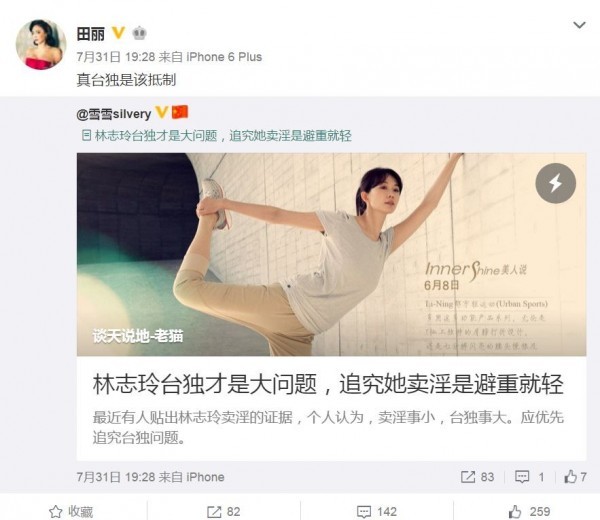Screen dimensions: 600x520
Task: Open 田丽's profile avatar
Action: (x=41, y=44)
